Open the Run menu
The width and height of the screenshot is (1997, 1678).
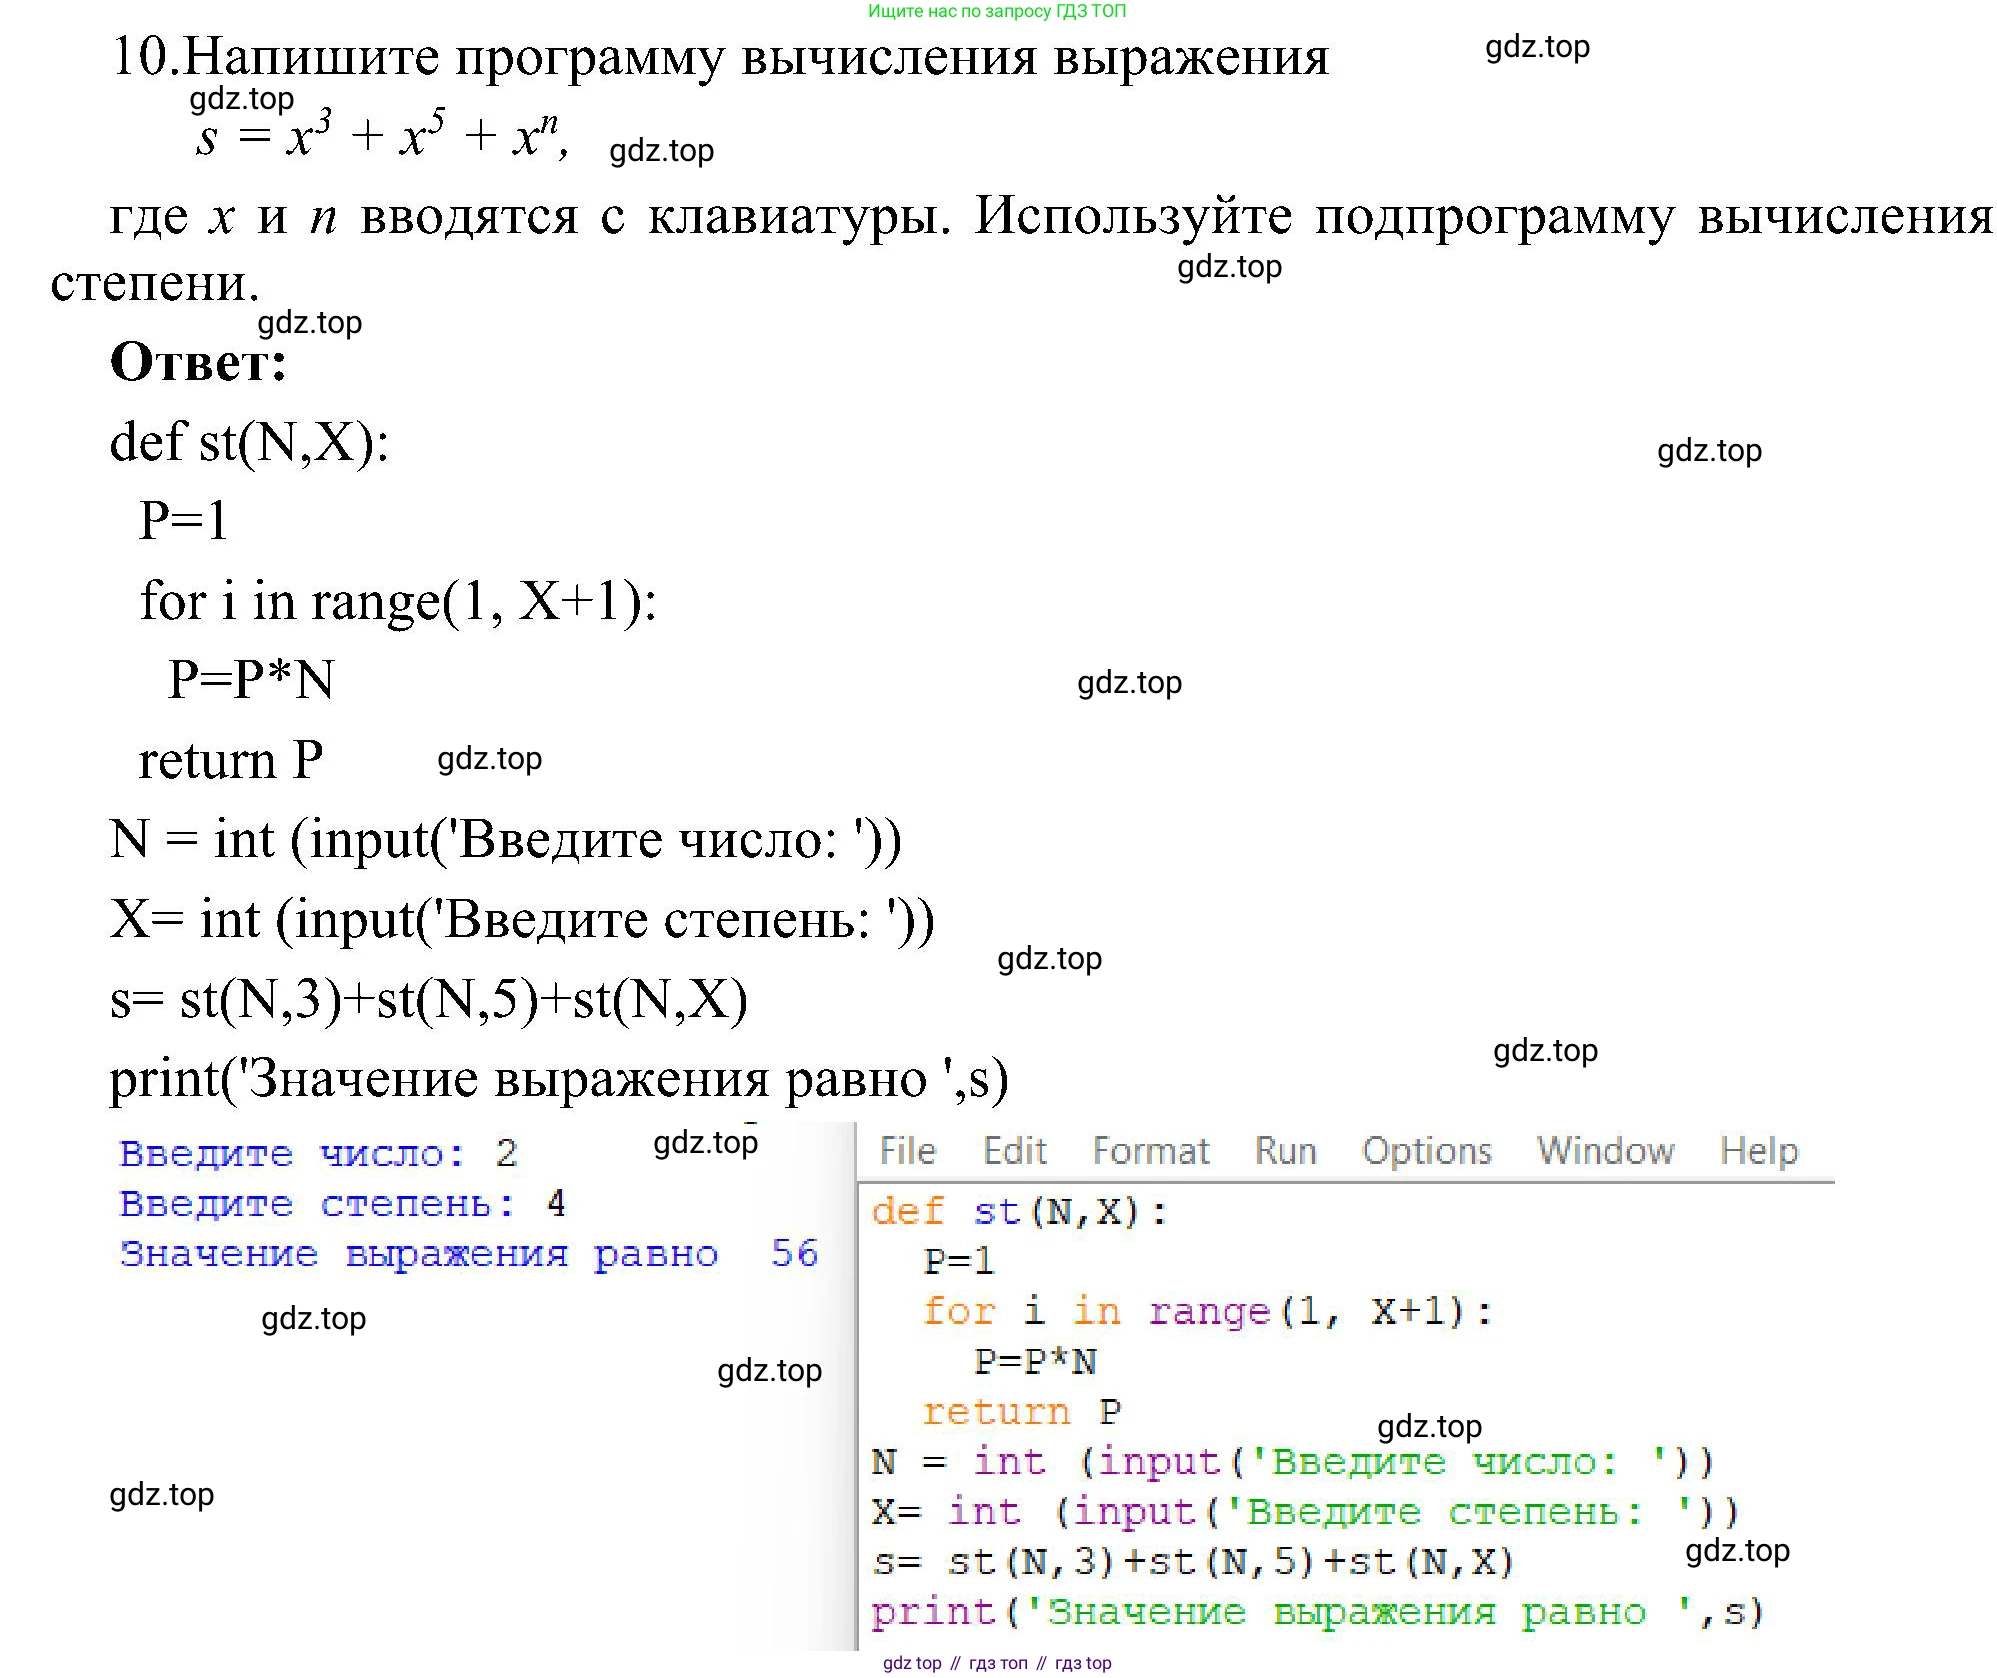click(x=1285, y=1151)
